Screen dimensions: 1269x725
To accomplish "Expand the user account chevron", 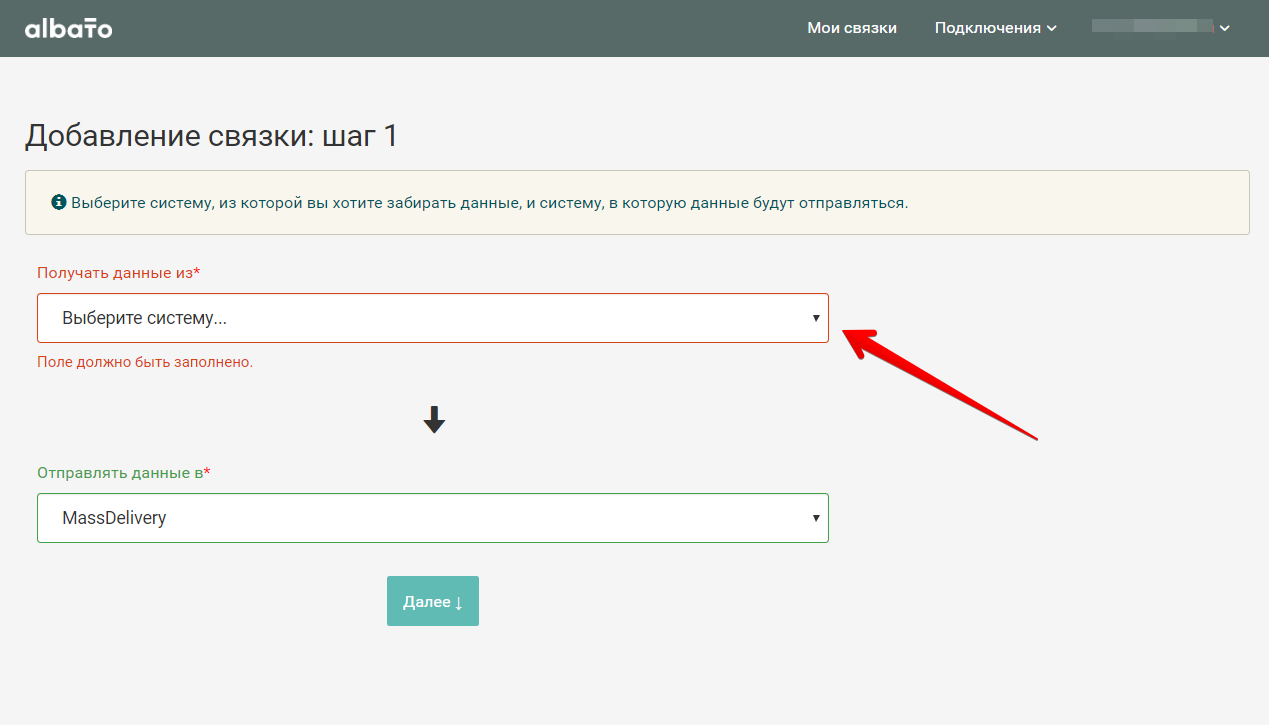I will pos(1225,28).
